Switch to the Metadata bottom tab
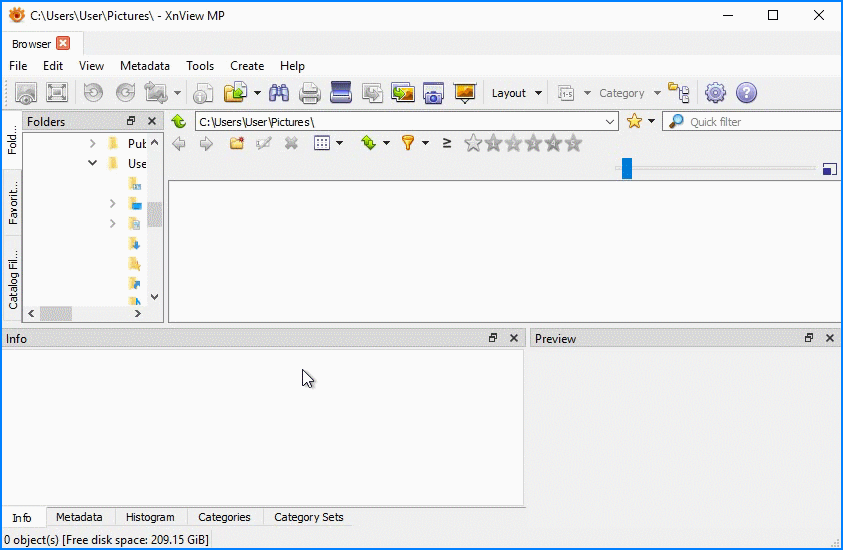 tap(79, 517)
